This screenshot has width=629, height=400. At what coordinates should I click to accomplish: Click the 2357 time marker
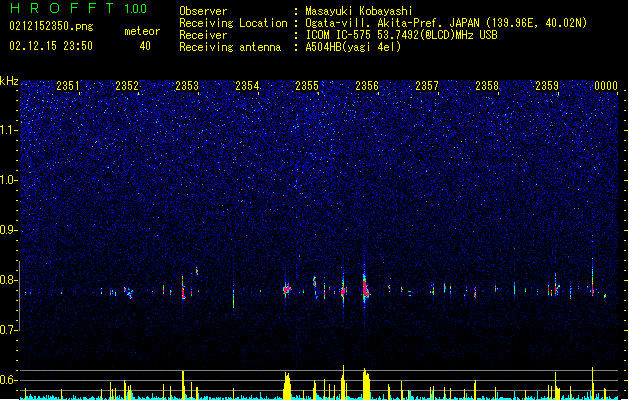(x=427, y=86)
